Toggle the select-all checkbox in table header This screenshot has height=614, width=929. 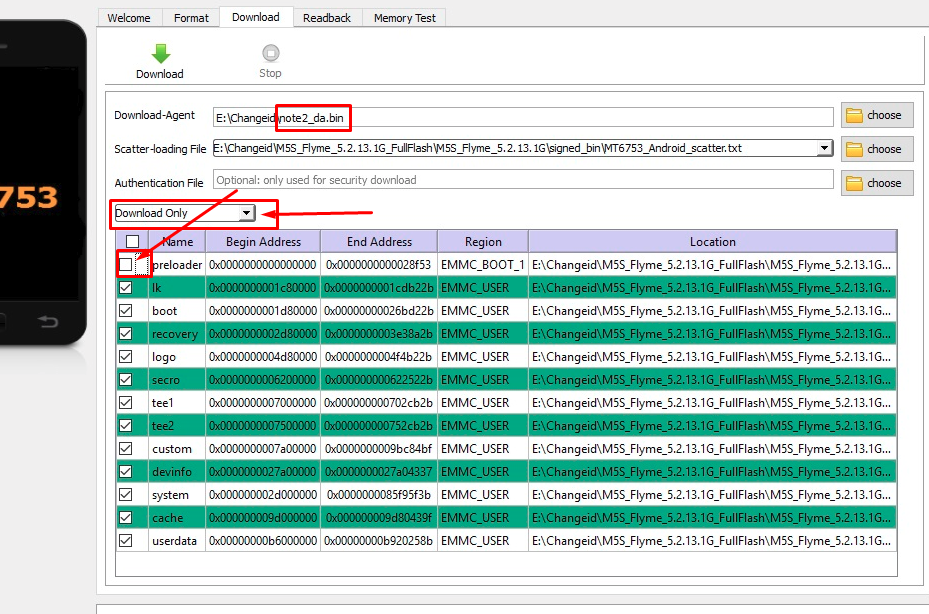pos(132,242)
